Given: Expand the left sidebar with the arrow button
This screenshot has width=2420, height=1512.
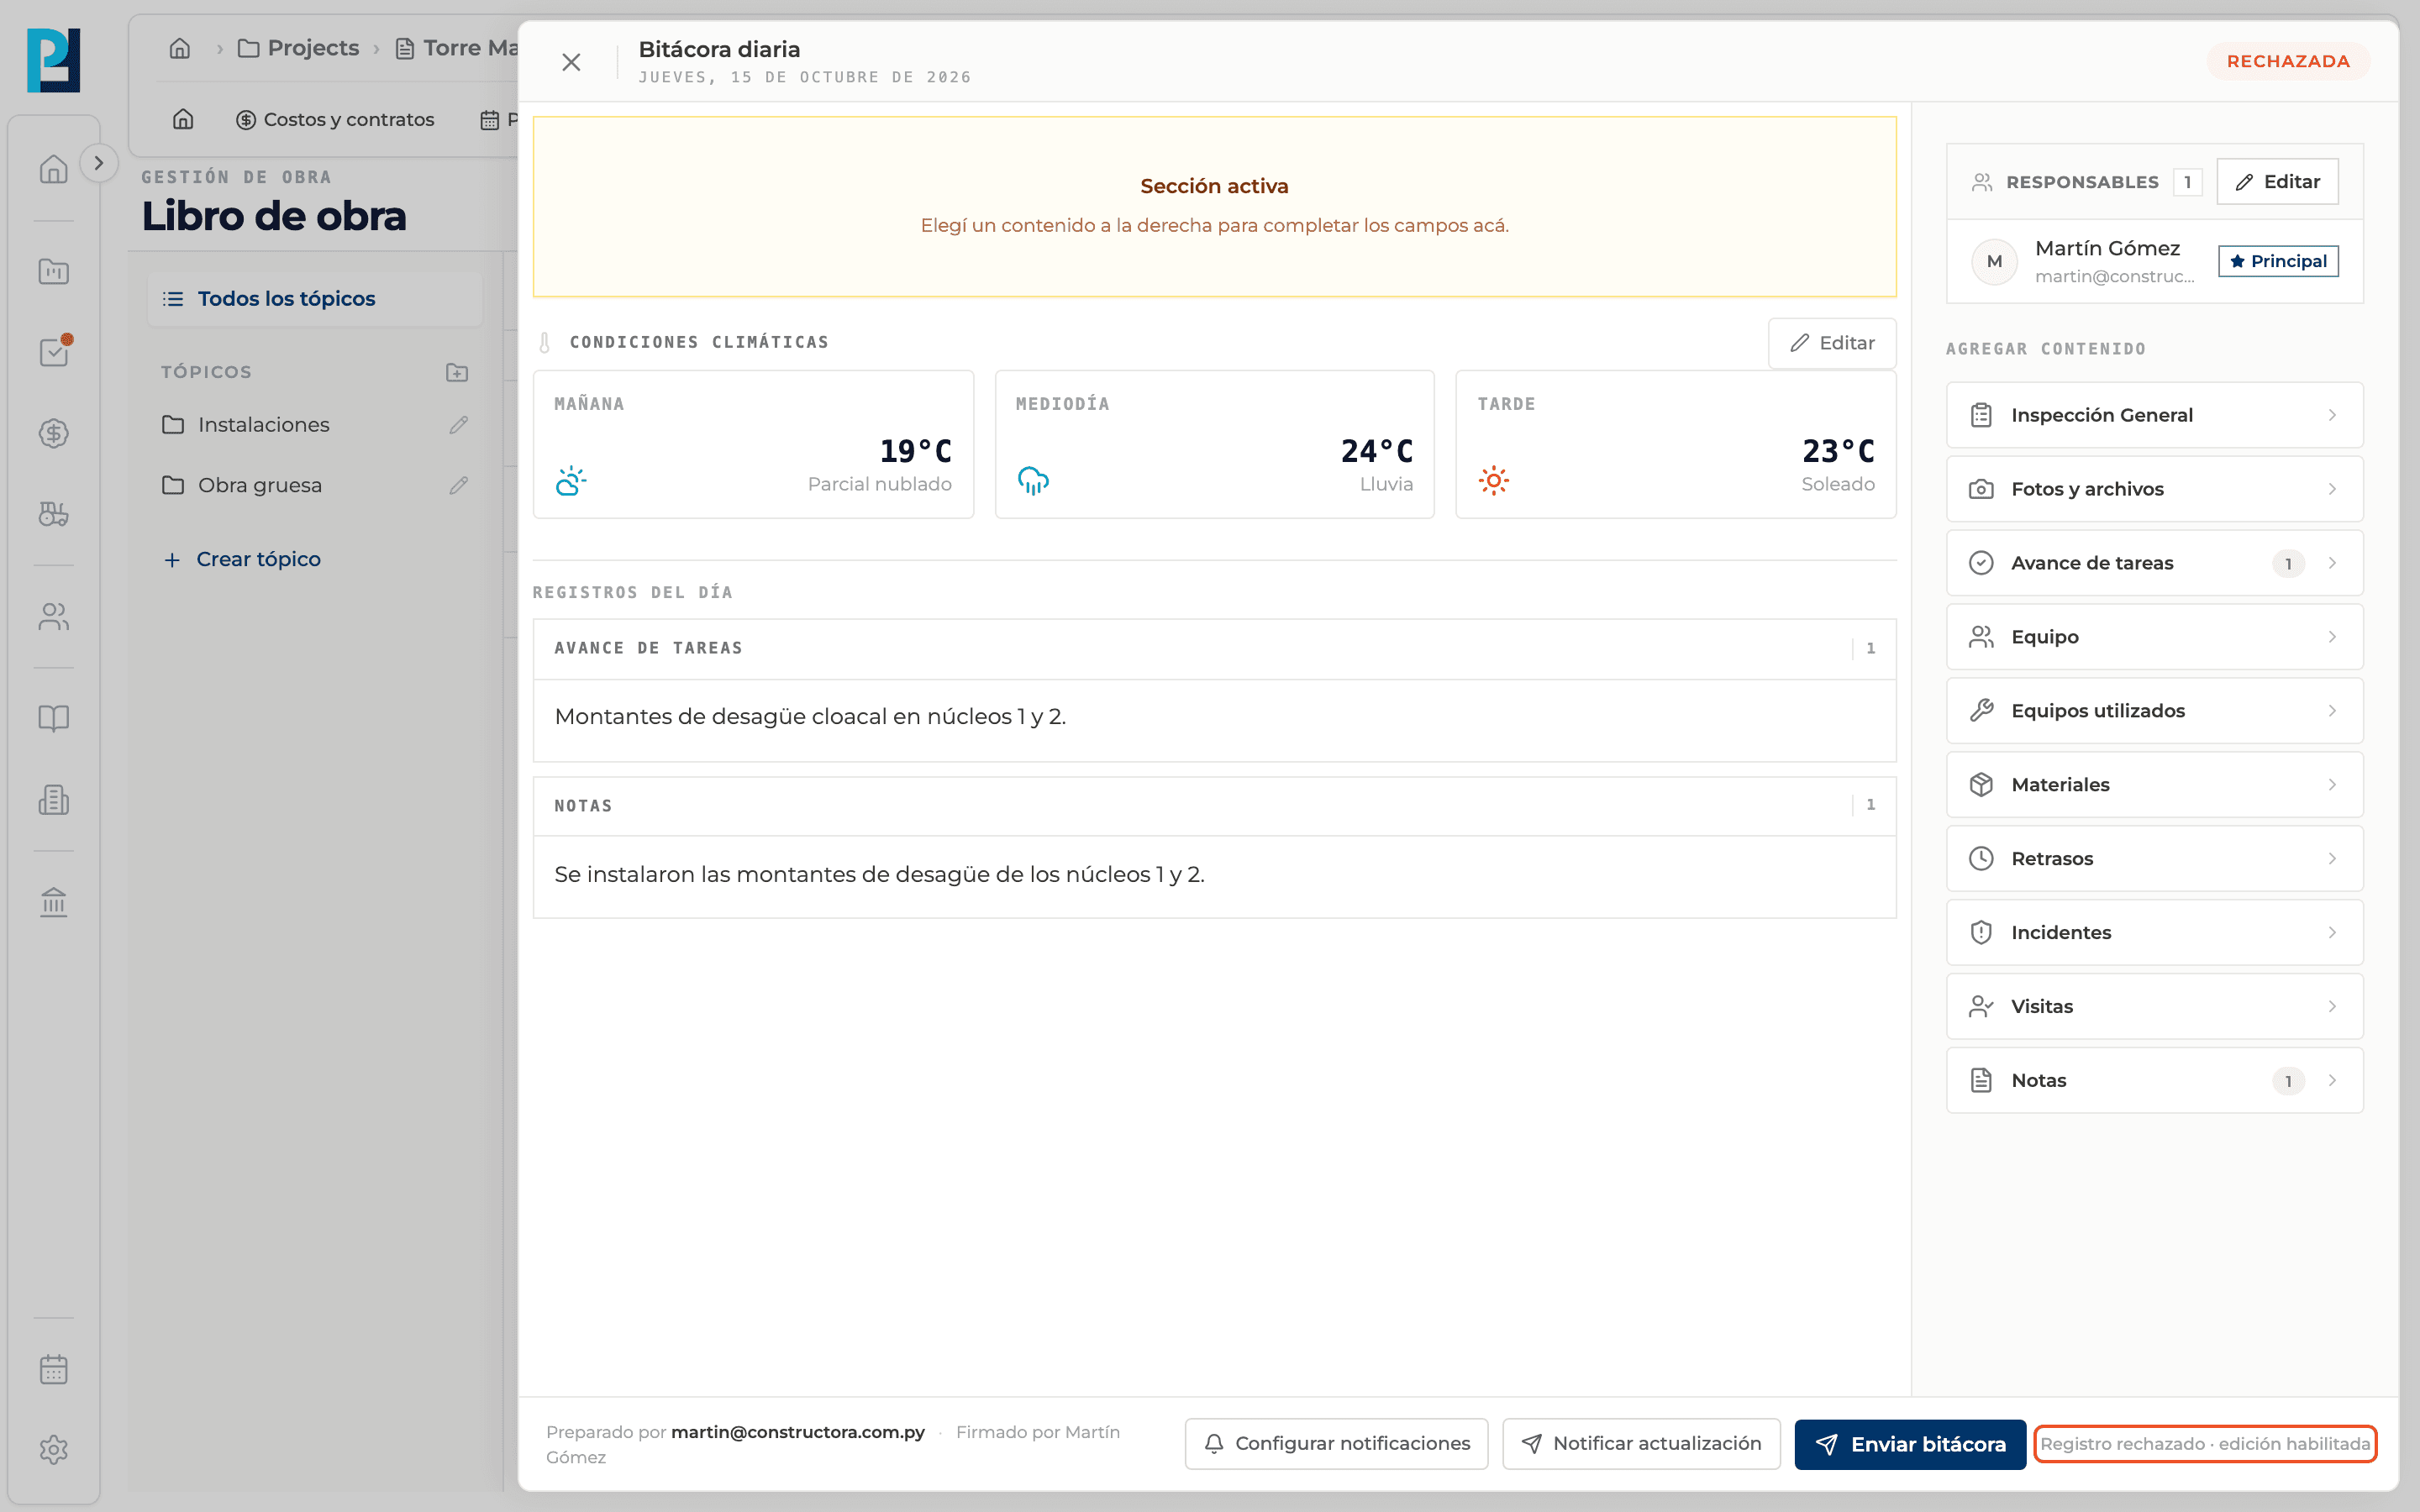Looking at the screenshot, I should tap(98, 163).
